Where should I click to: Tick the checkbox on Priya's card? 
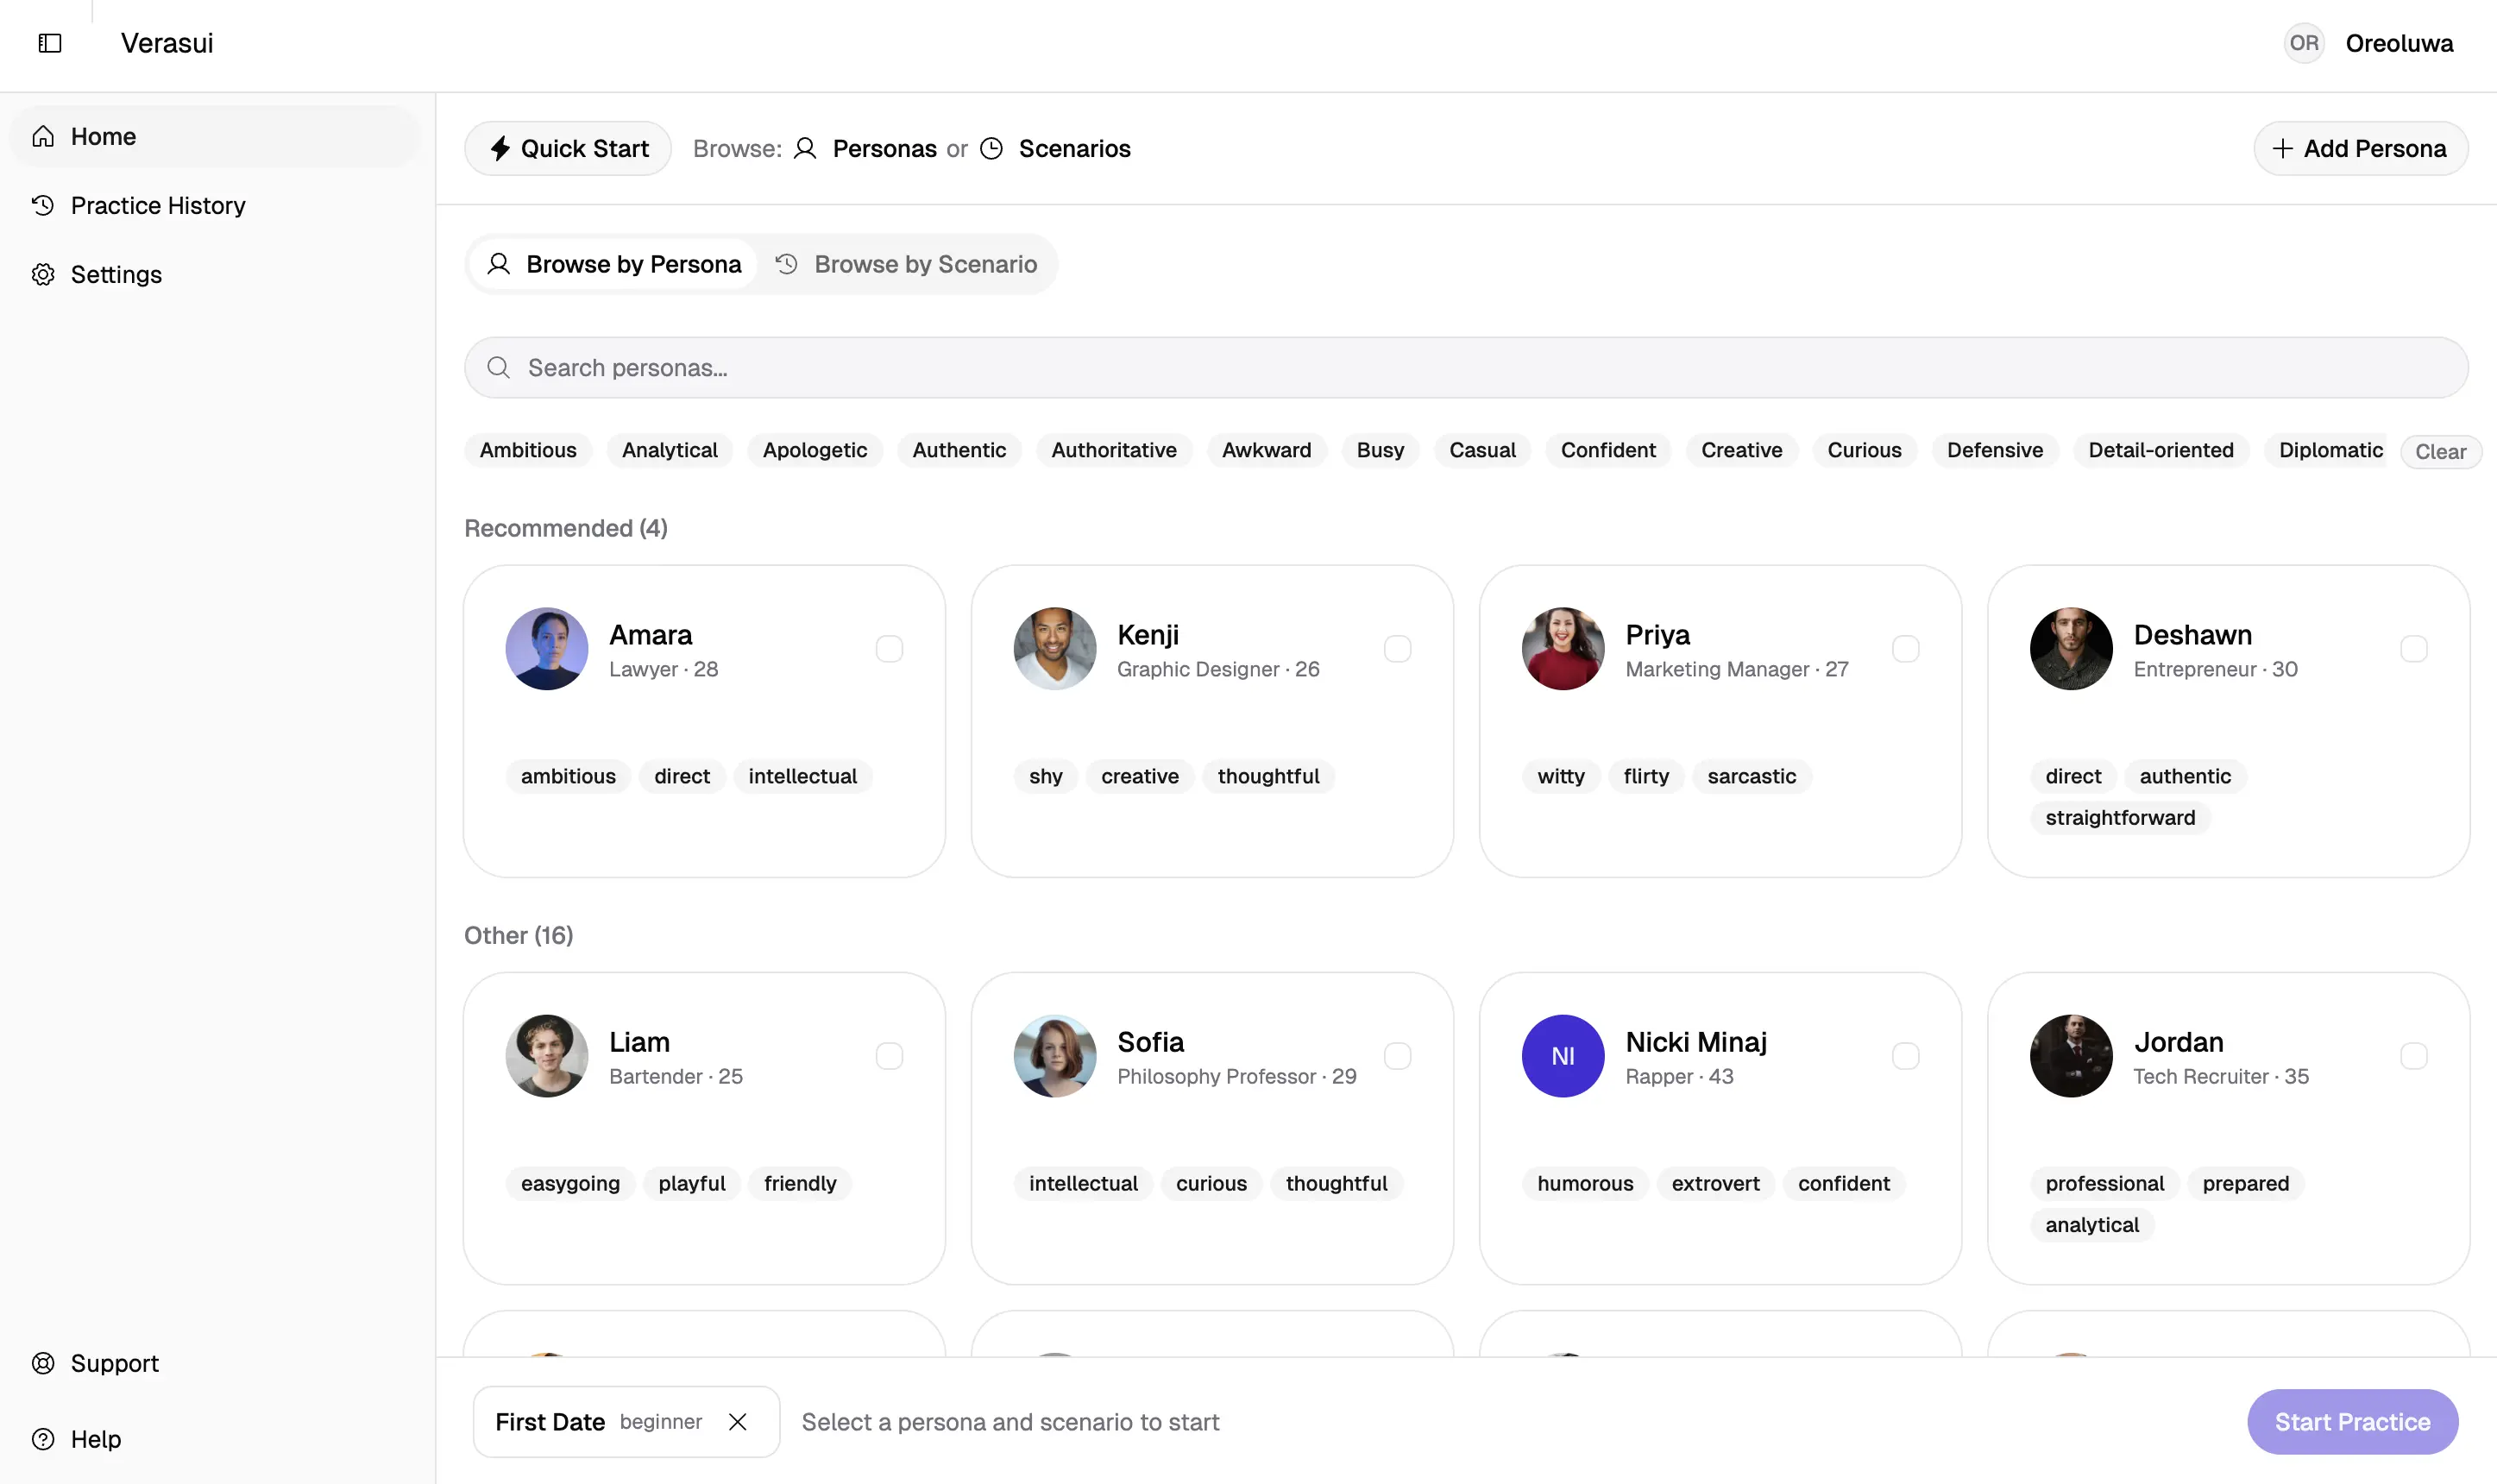click(x=1905, y=649)
